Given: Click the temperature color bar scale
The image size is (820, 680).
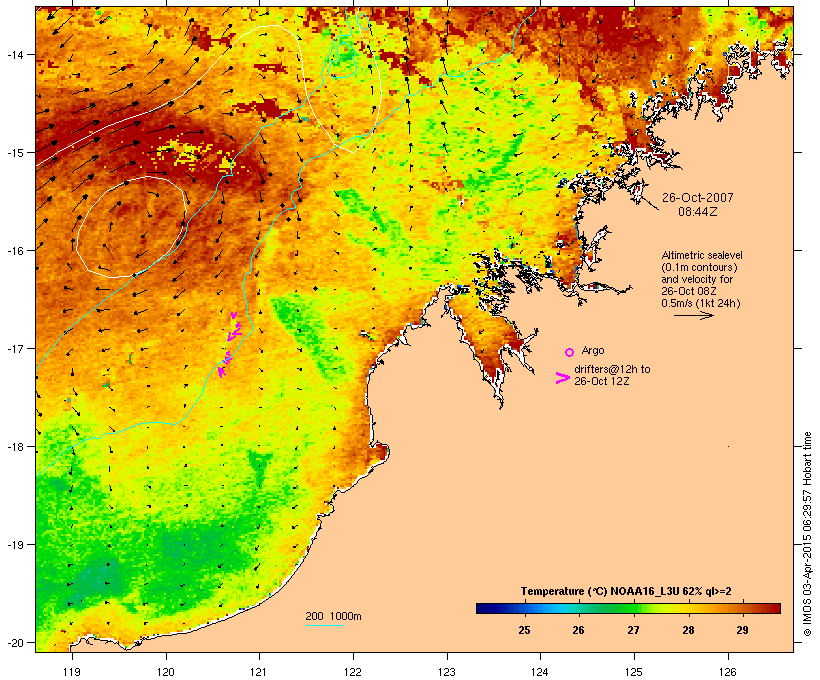Looking at the screenshot, I should click(x=628, y=608).
